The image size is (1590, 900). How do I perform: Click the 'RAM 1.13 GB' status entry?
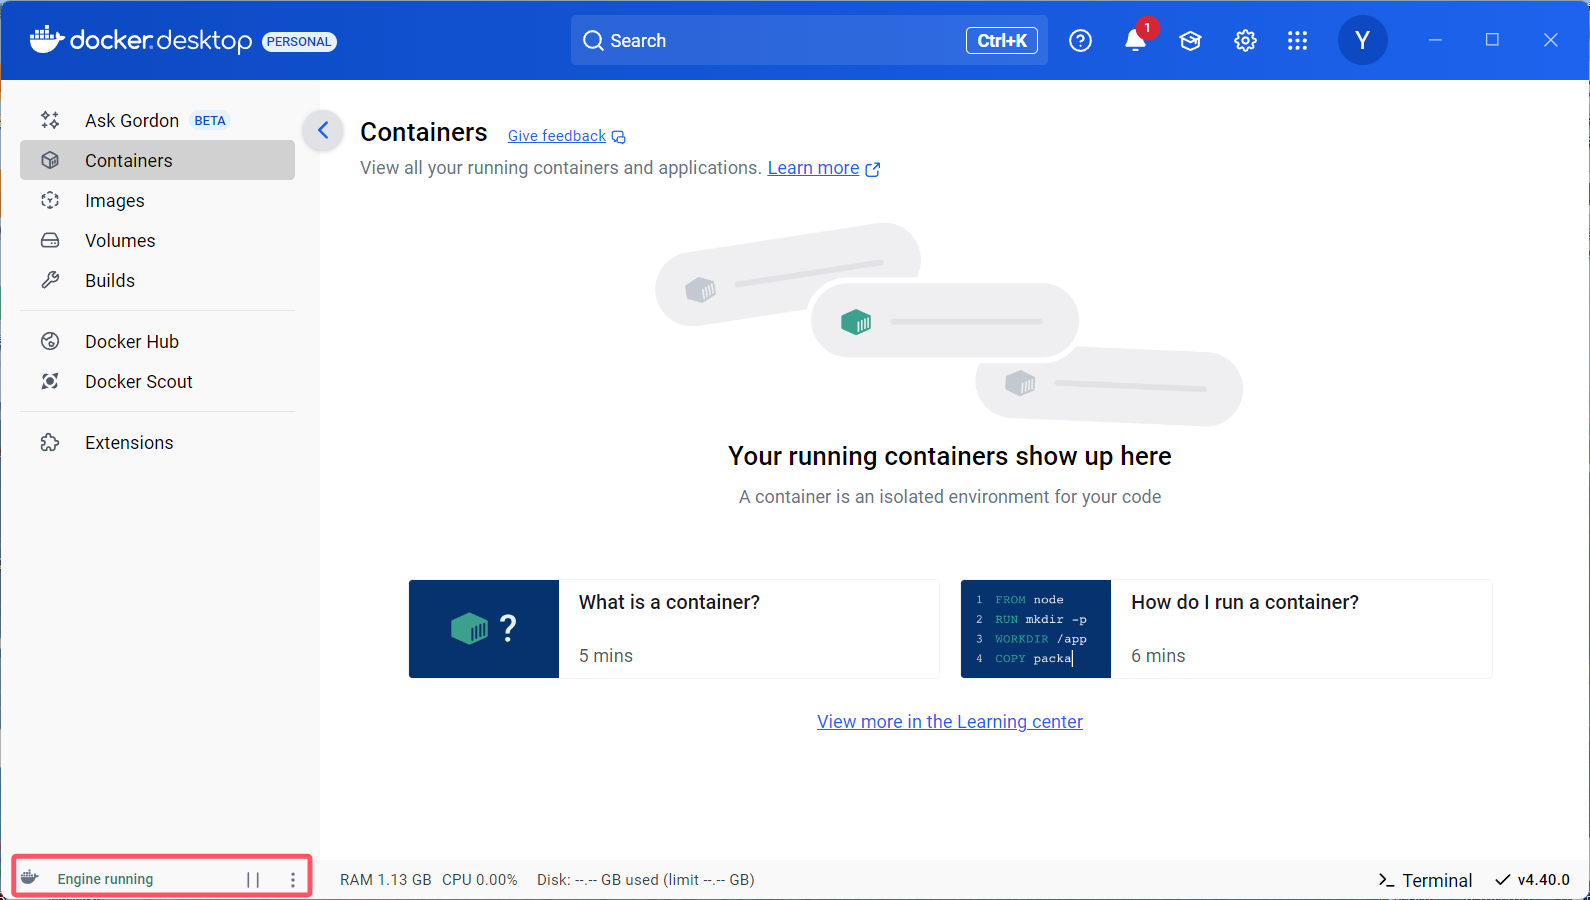(386, 880)
